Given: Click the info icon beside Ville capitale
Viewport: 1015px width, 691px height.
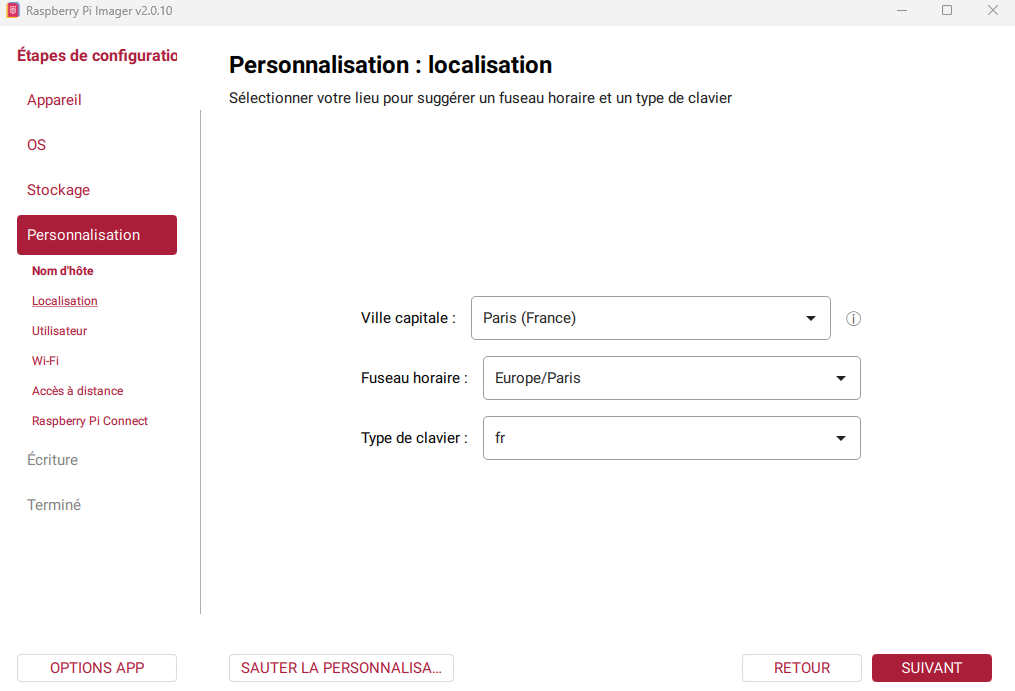Looking at the screenshot, I should coord(853,319).
